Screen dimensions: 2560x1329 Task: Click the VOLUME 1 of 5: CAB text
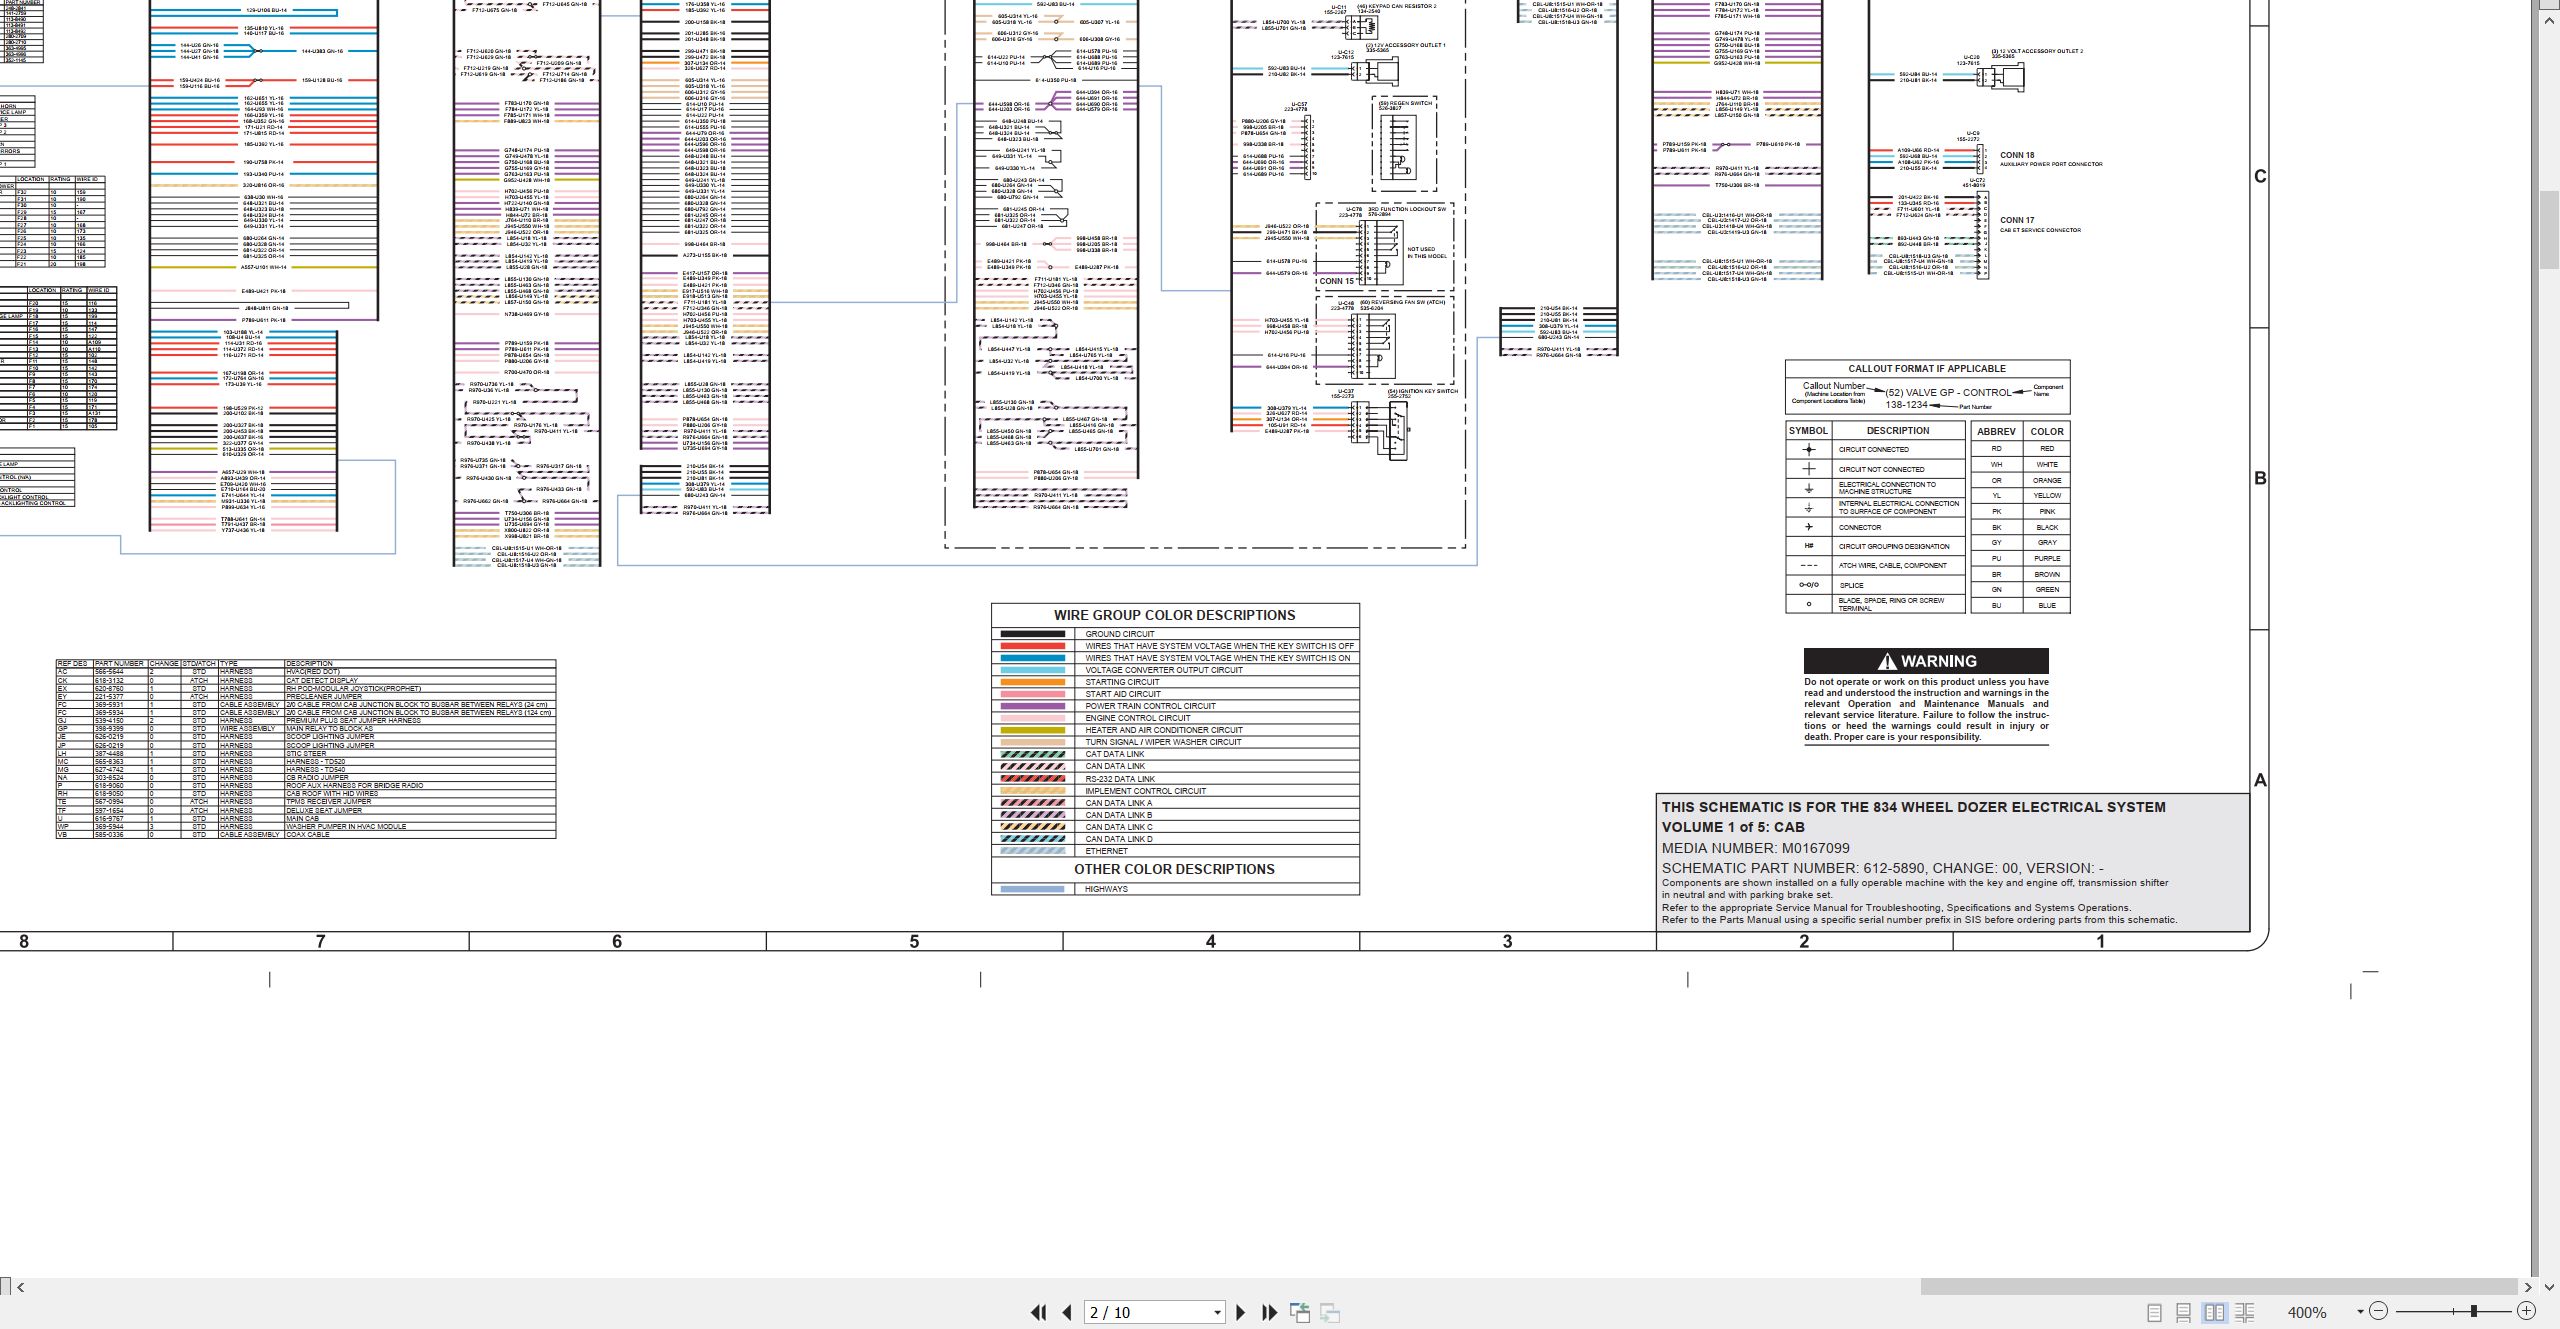[x=1733, y=827]
